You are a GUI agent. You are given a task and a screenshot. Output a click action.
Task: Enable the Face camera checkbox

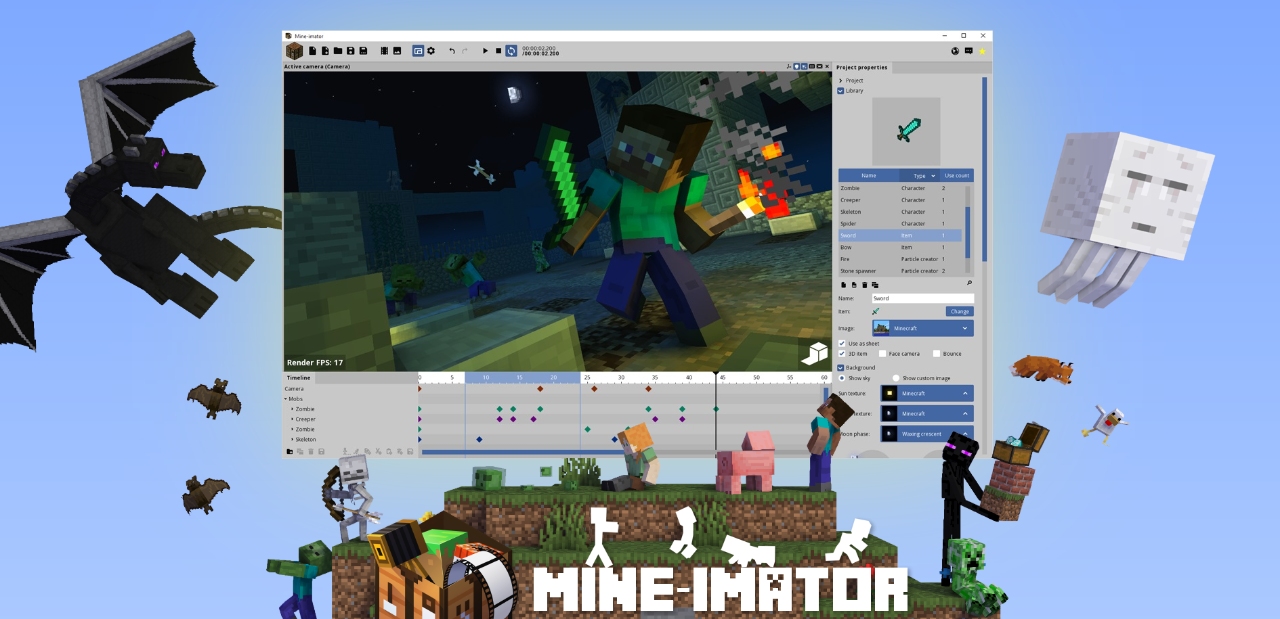coord(883,353)
